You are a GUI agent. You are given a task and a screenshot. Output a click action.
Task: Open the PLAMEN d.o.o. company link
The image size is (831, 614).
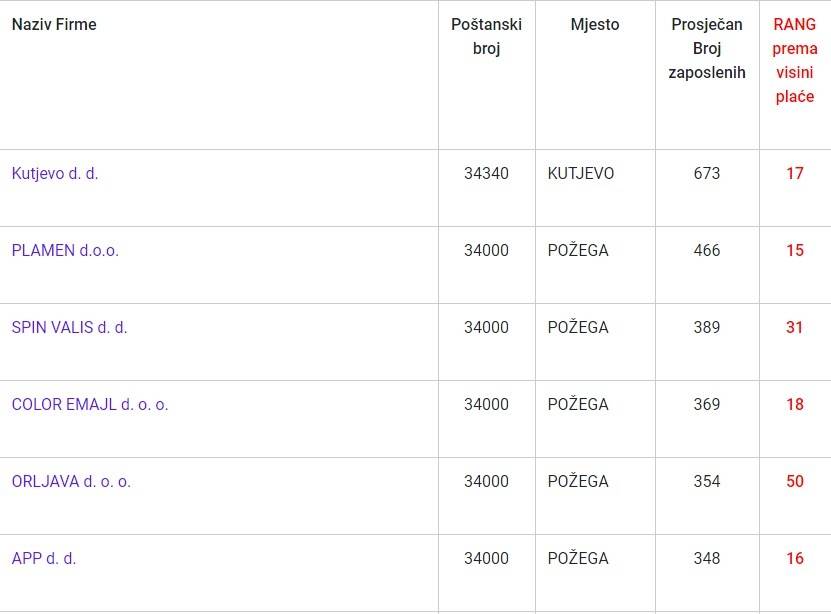tap(65, 250)
